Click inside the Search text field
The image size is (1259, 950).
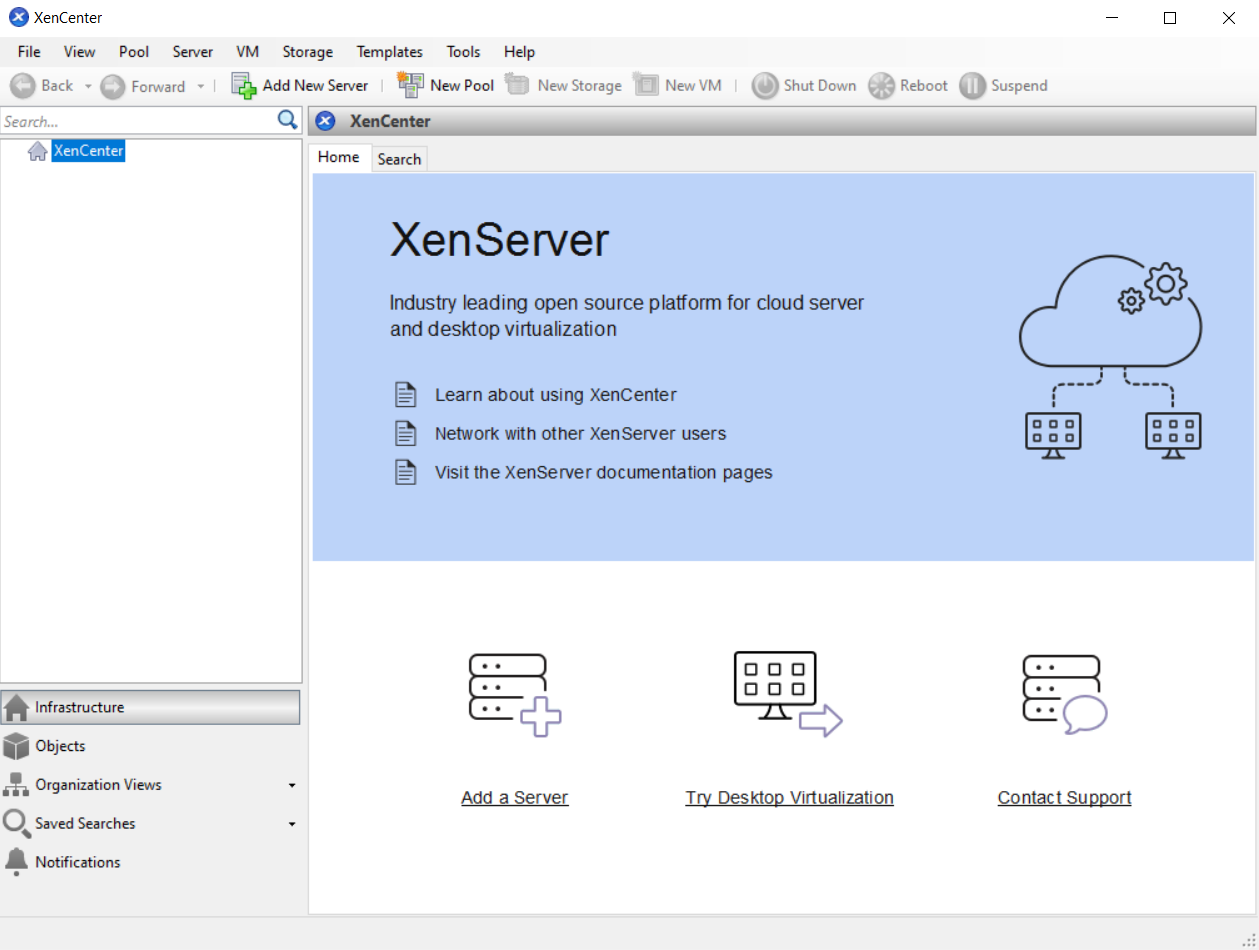click(130, 120)
